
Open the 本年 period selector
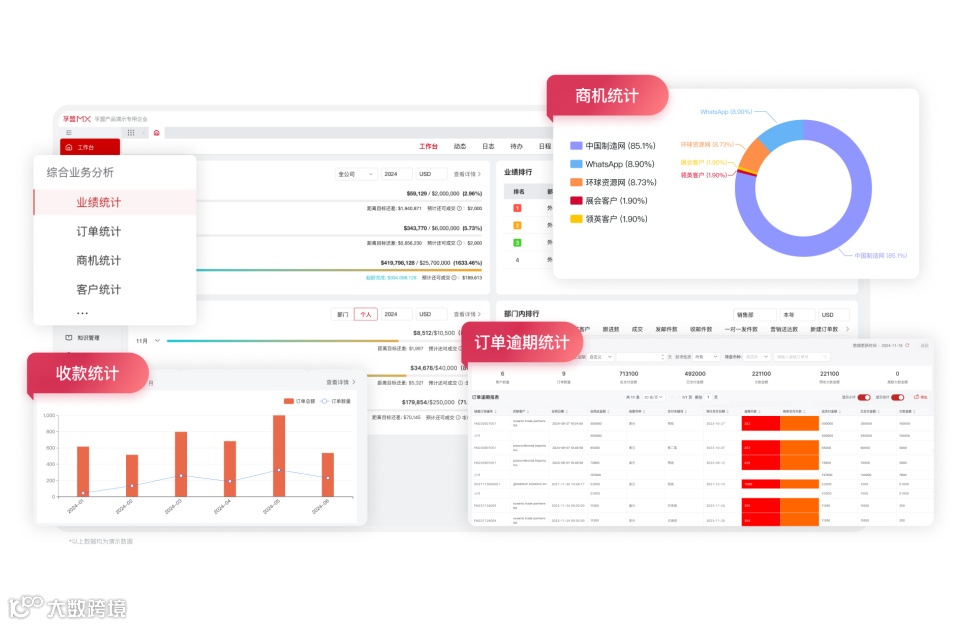coord(797,315)
